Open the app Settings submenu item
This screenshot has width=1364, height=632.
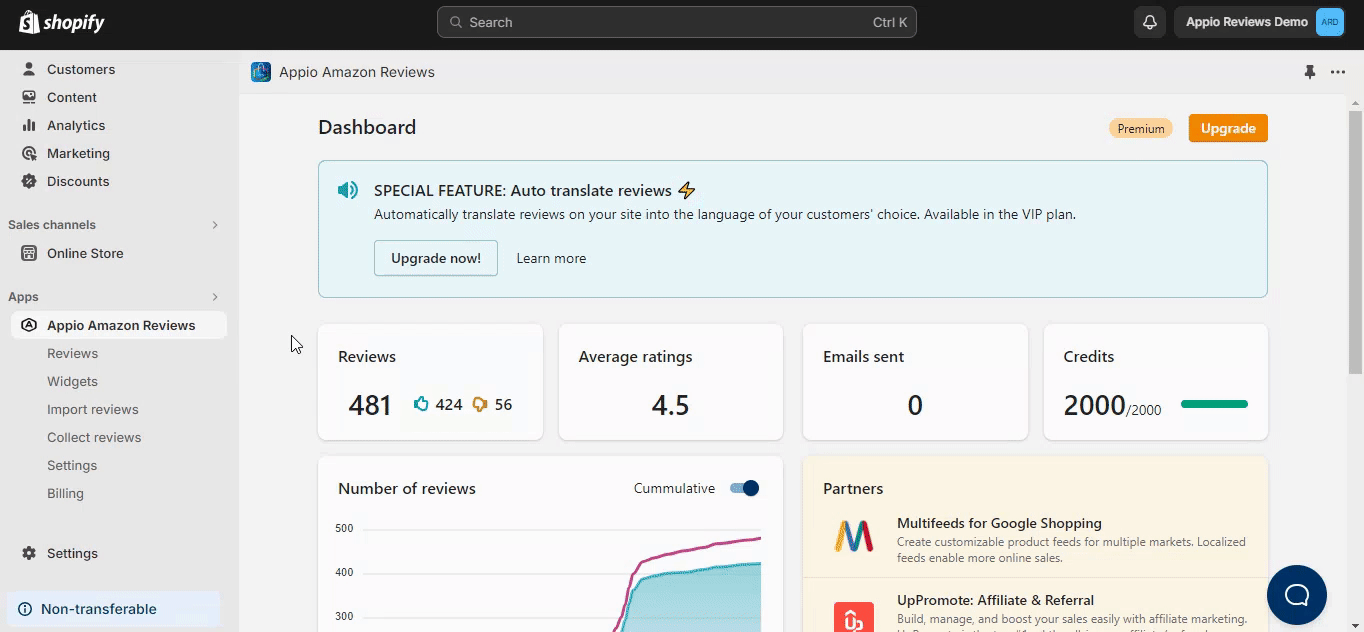(72, 465)
